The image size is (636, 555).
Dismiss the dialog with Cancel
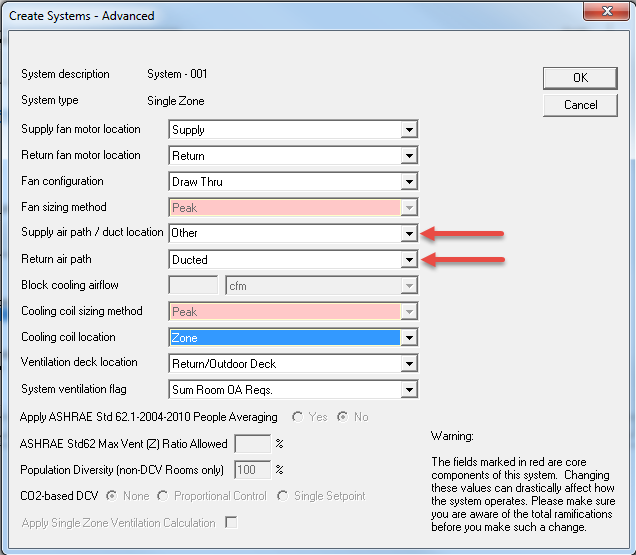coord(580,105)
